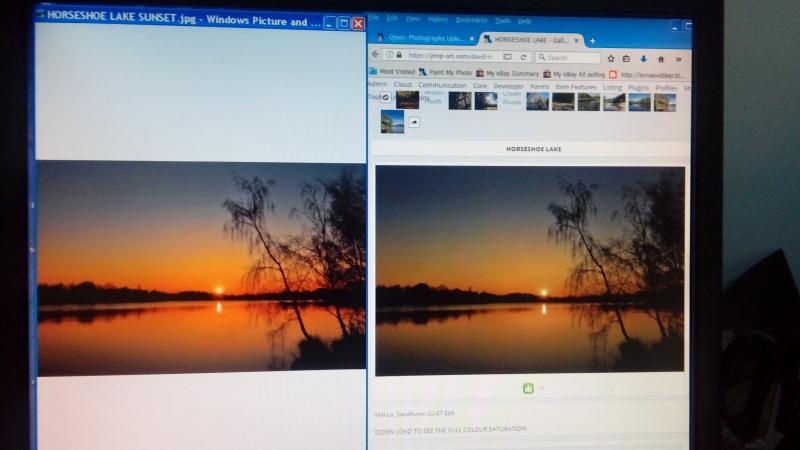Open the View menu in Firefox

413,19
